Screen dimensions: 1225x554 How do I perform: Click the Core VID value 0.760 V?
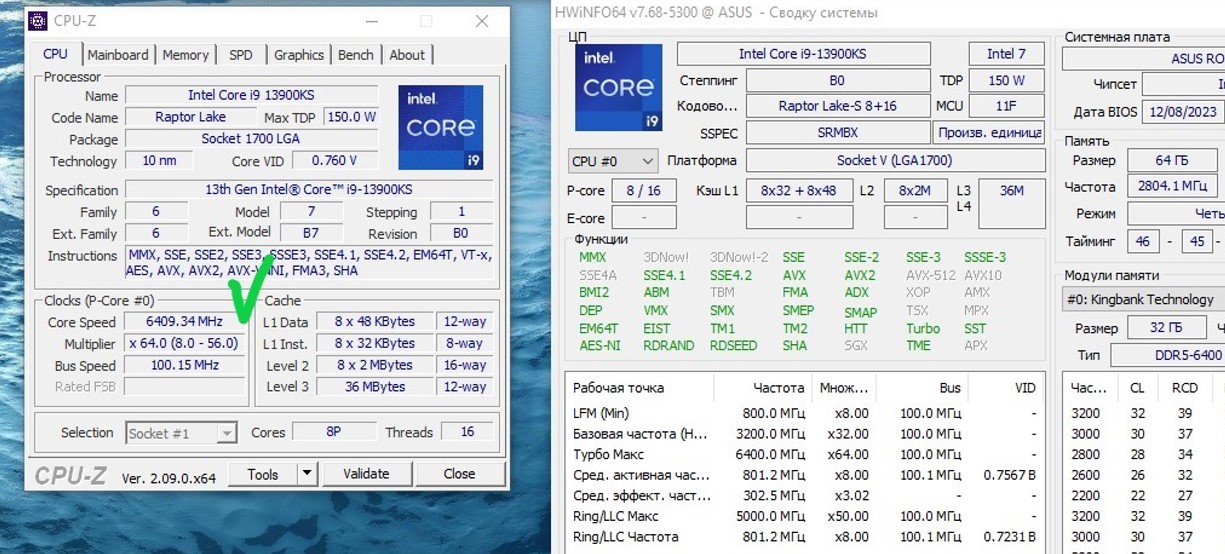335,161
